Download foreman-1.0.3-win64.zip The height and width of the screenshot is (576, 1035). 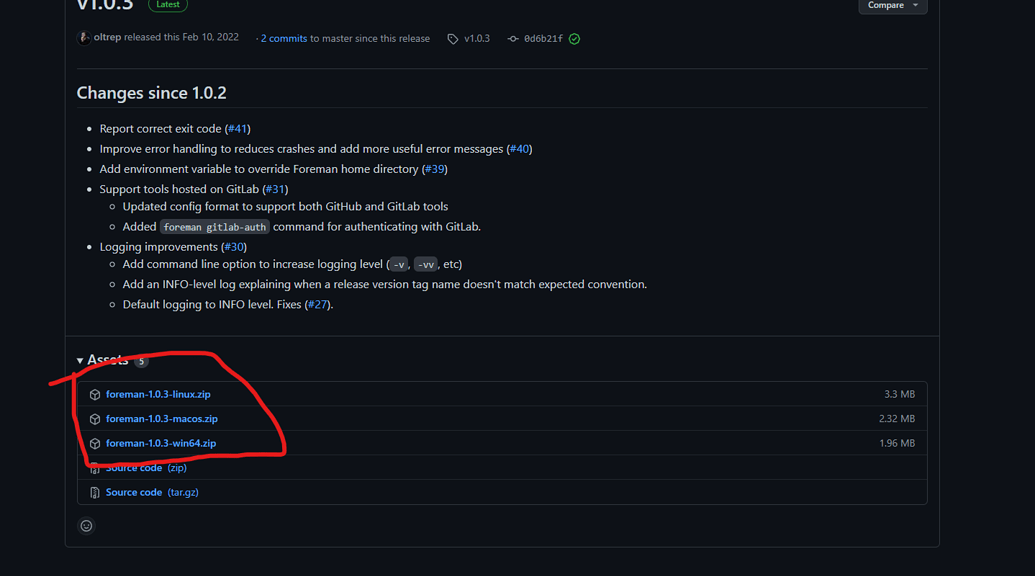[161, 443]
